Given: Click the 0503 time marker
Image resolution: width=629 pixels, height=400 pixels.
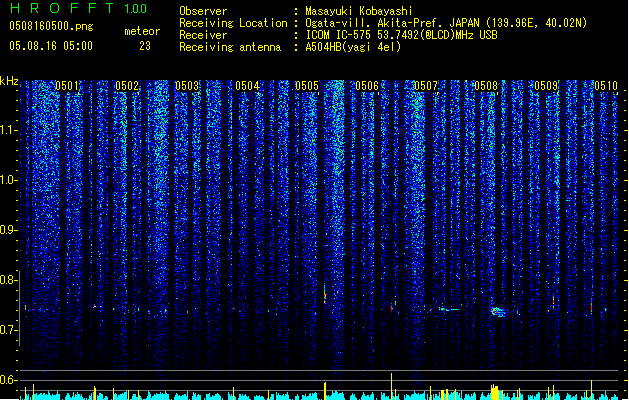Looking at the screenshot, I should [187, 86].
